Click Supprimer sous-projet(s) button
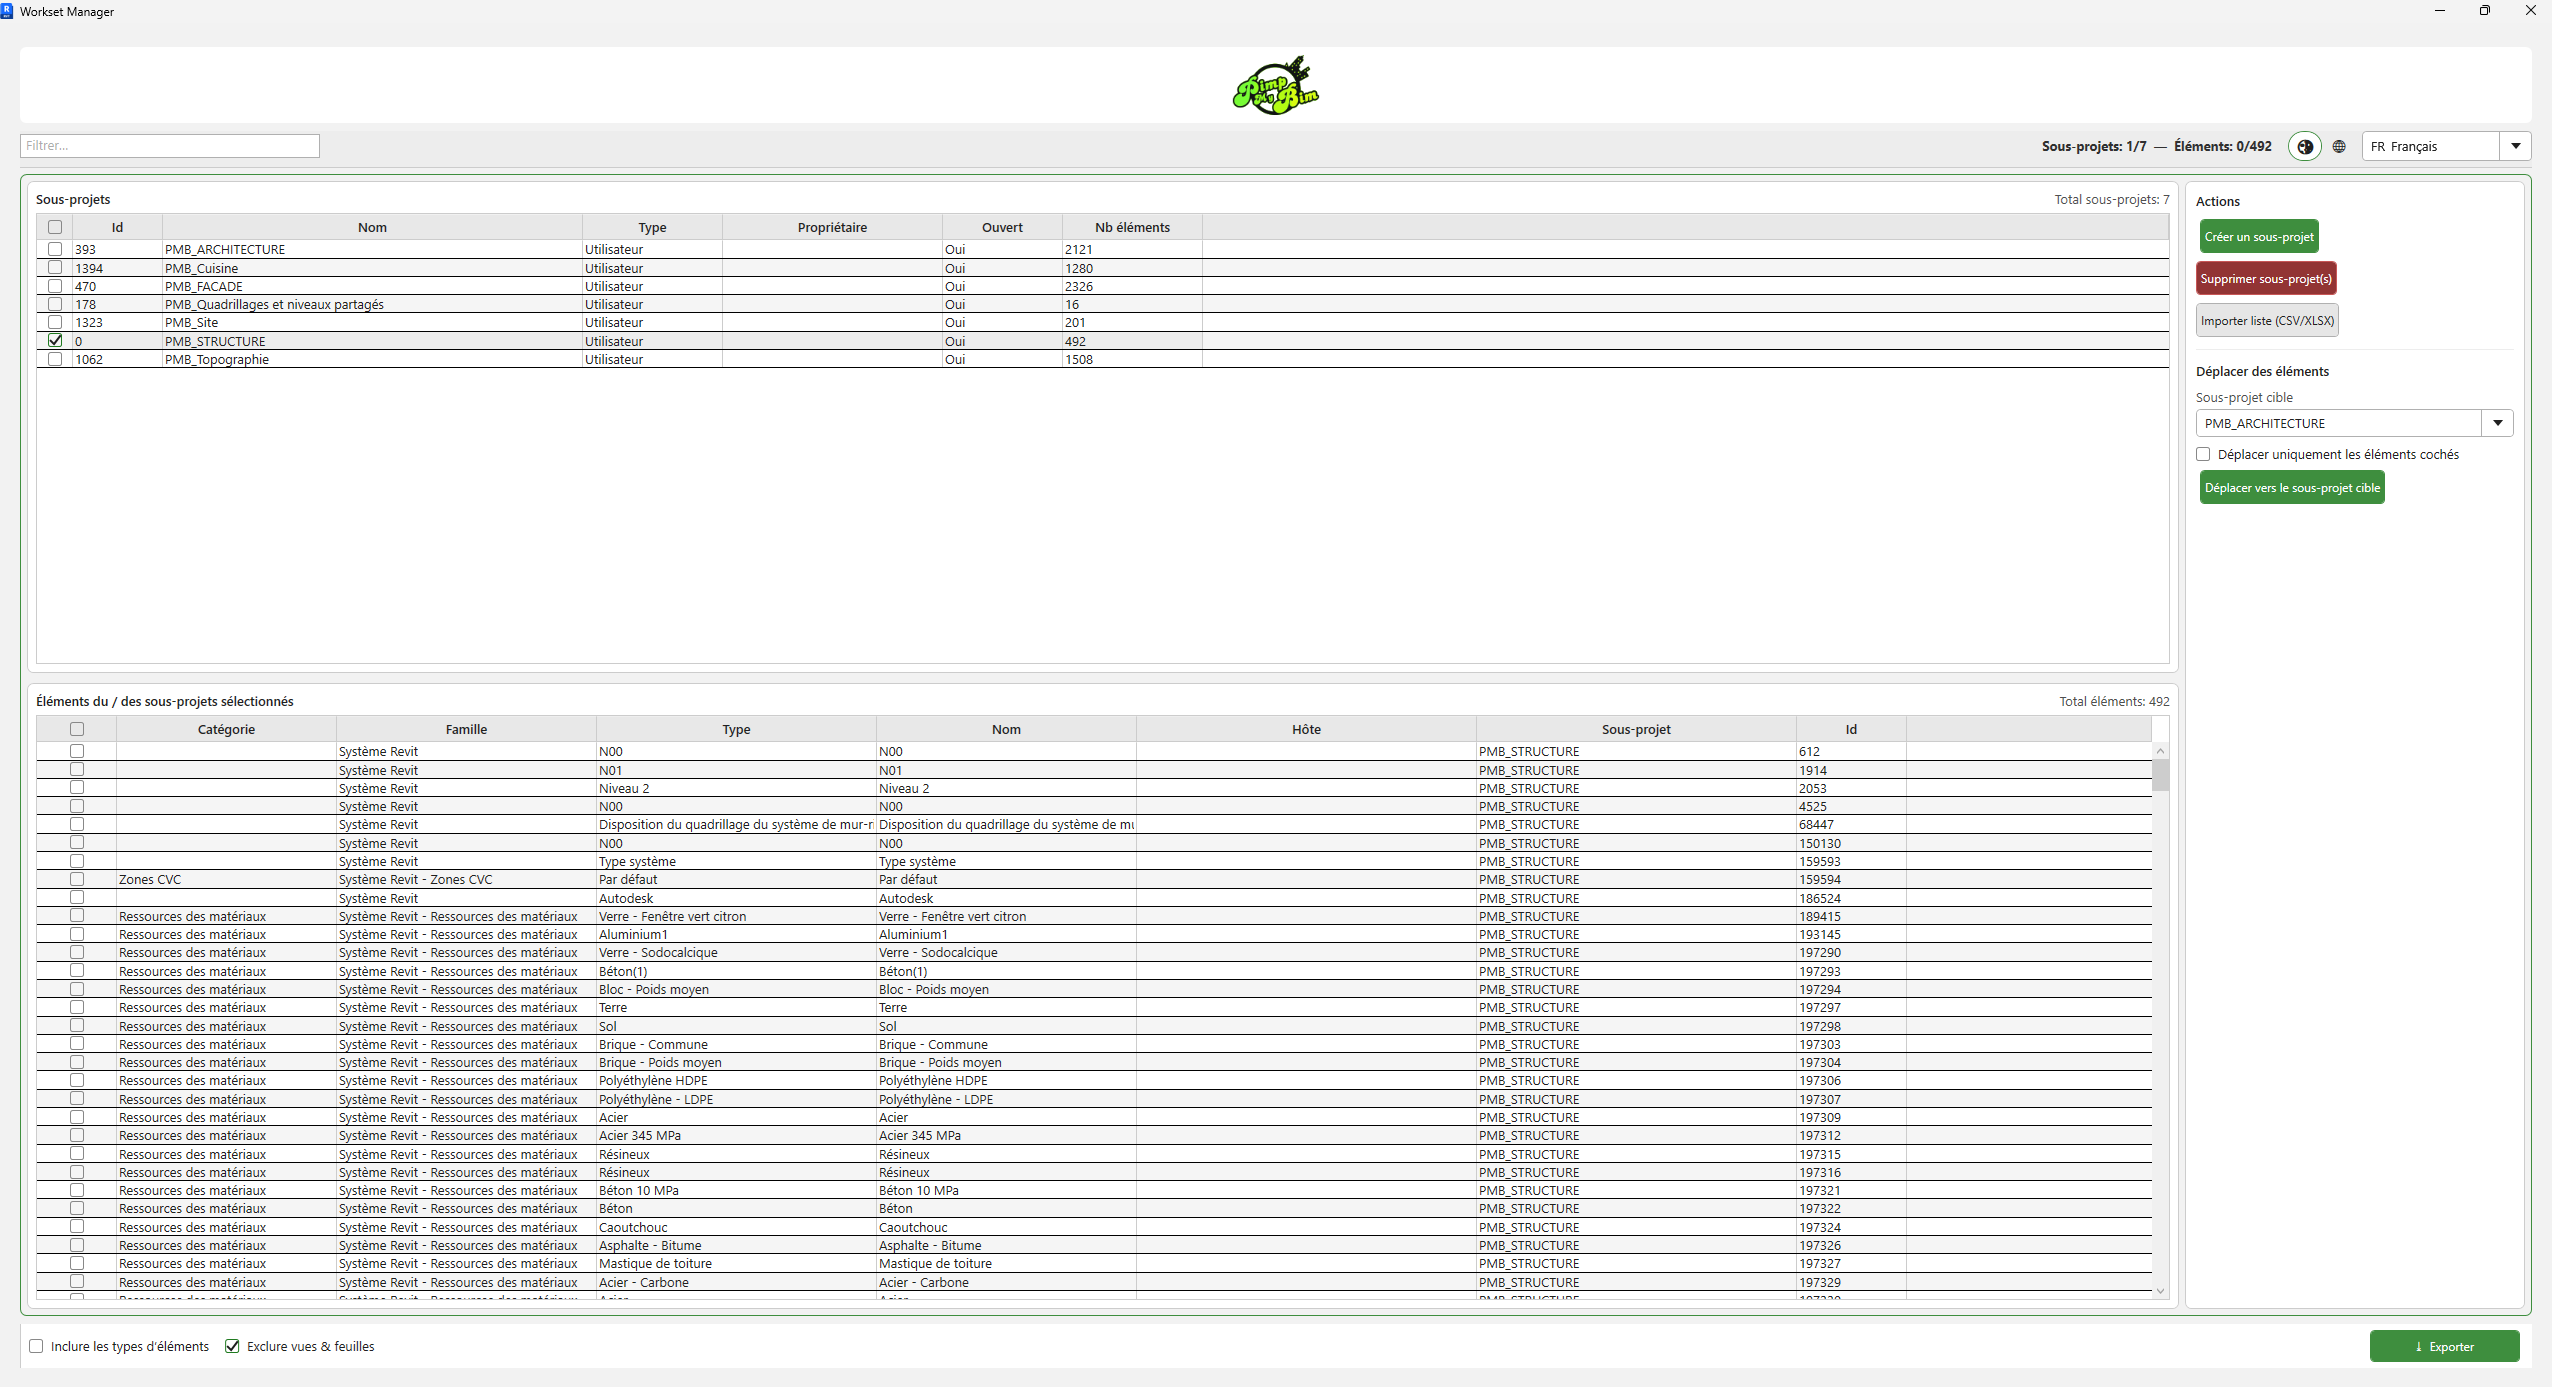The image size is (2552, 1387). tap(2266, 279)
